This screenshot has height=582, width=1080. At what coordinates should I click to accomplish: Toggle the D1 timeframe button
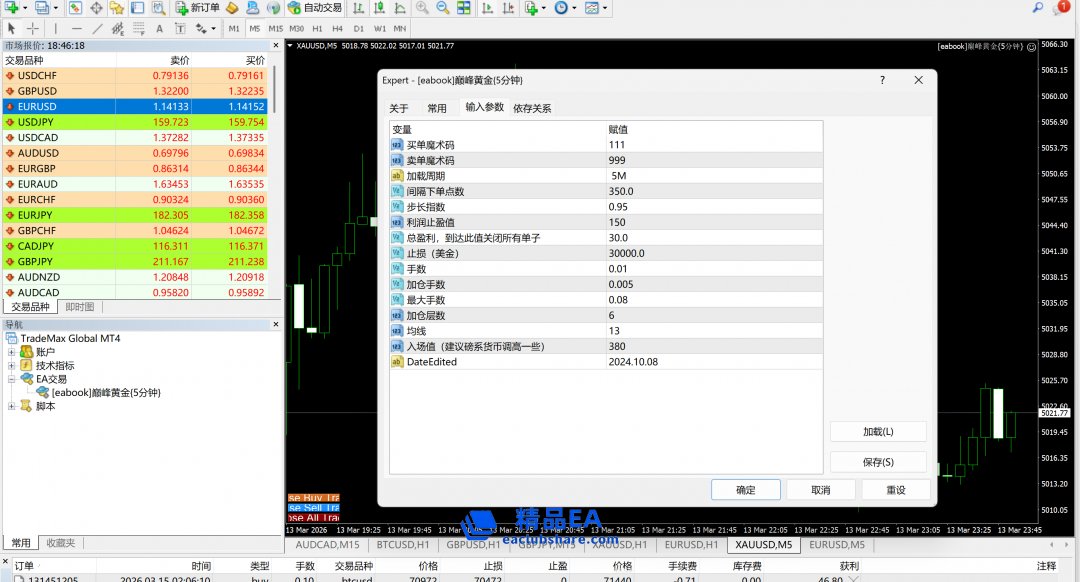[x=358, y=28]
